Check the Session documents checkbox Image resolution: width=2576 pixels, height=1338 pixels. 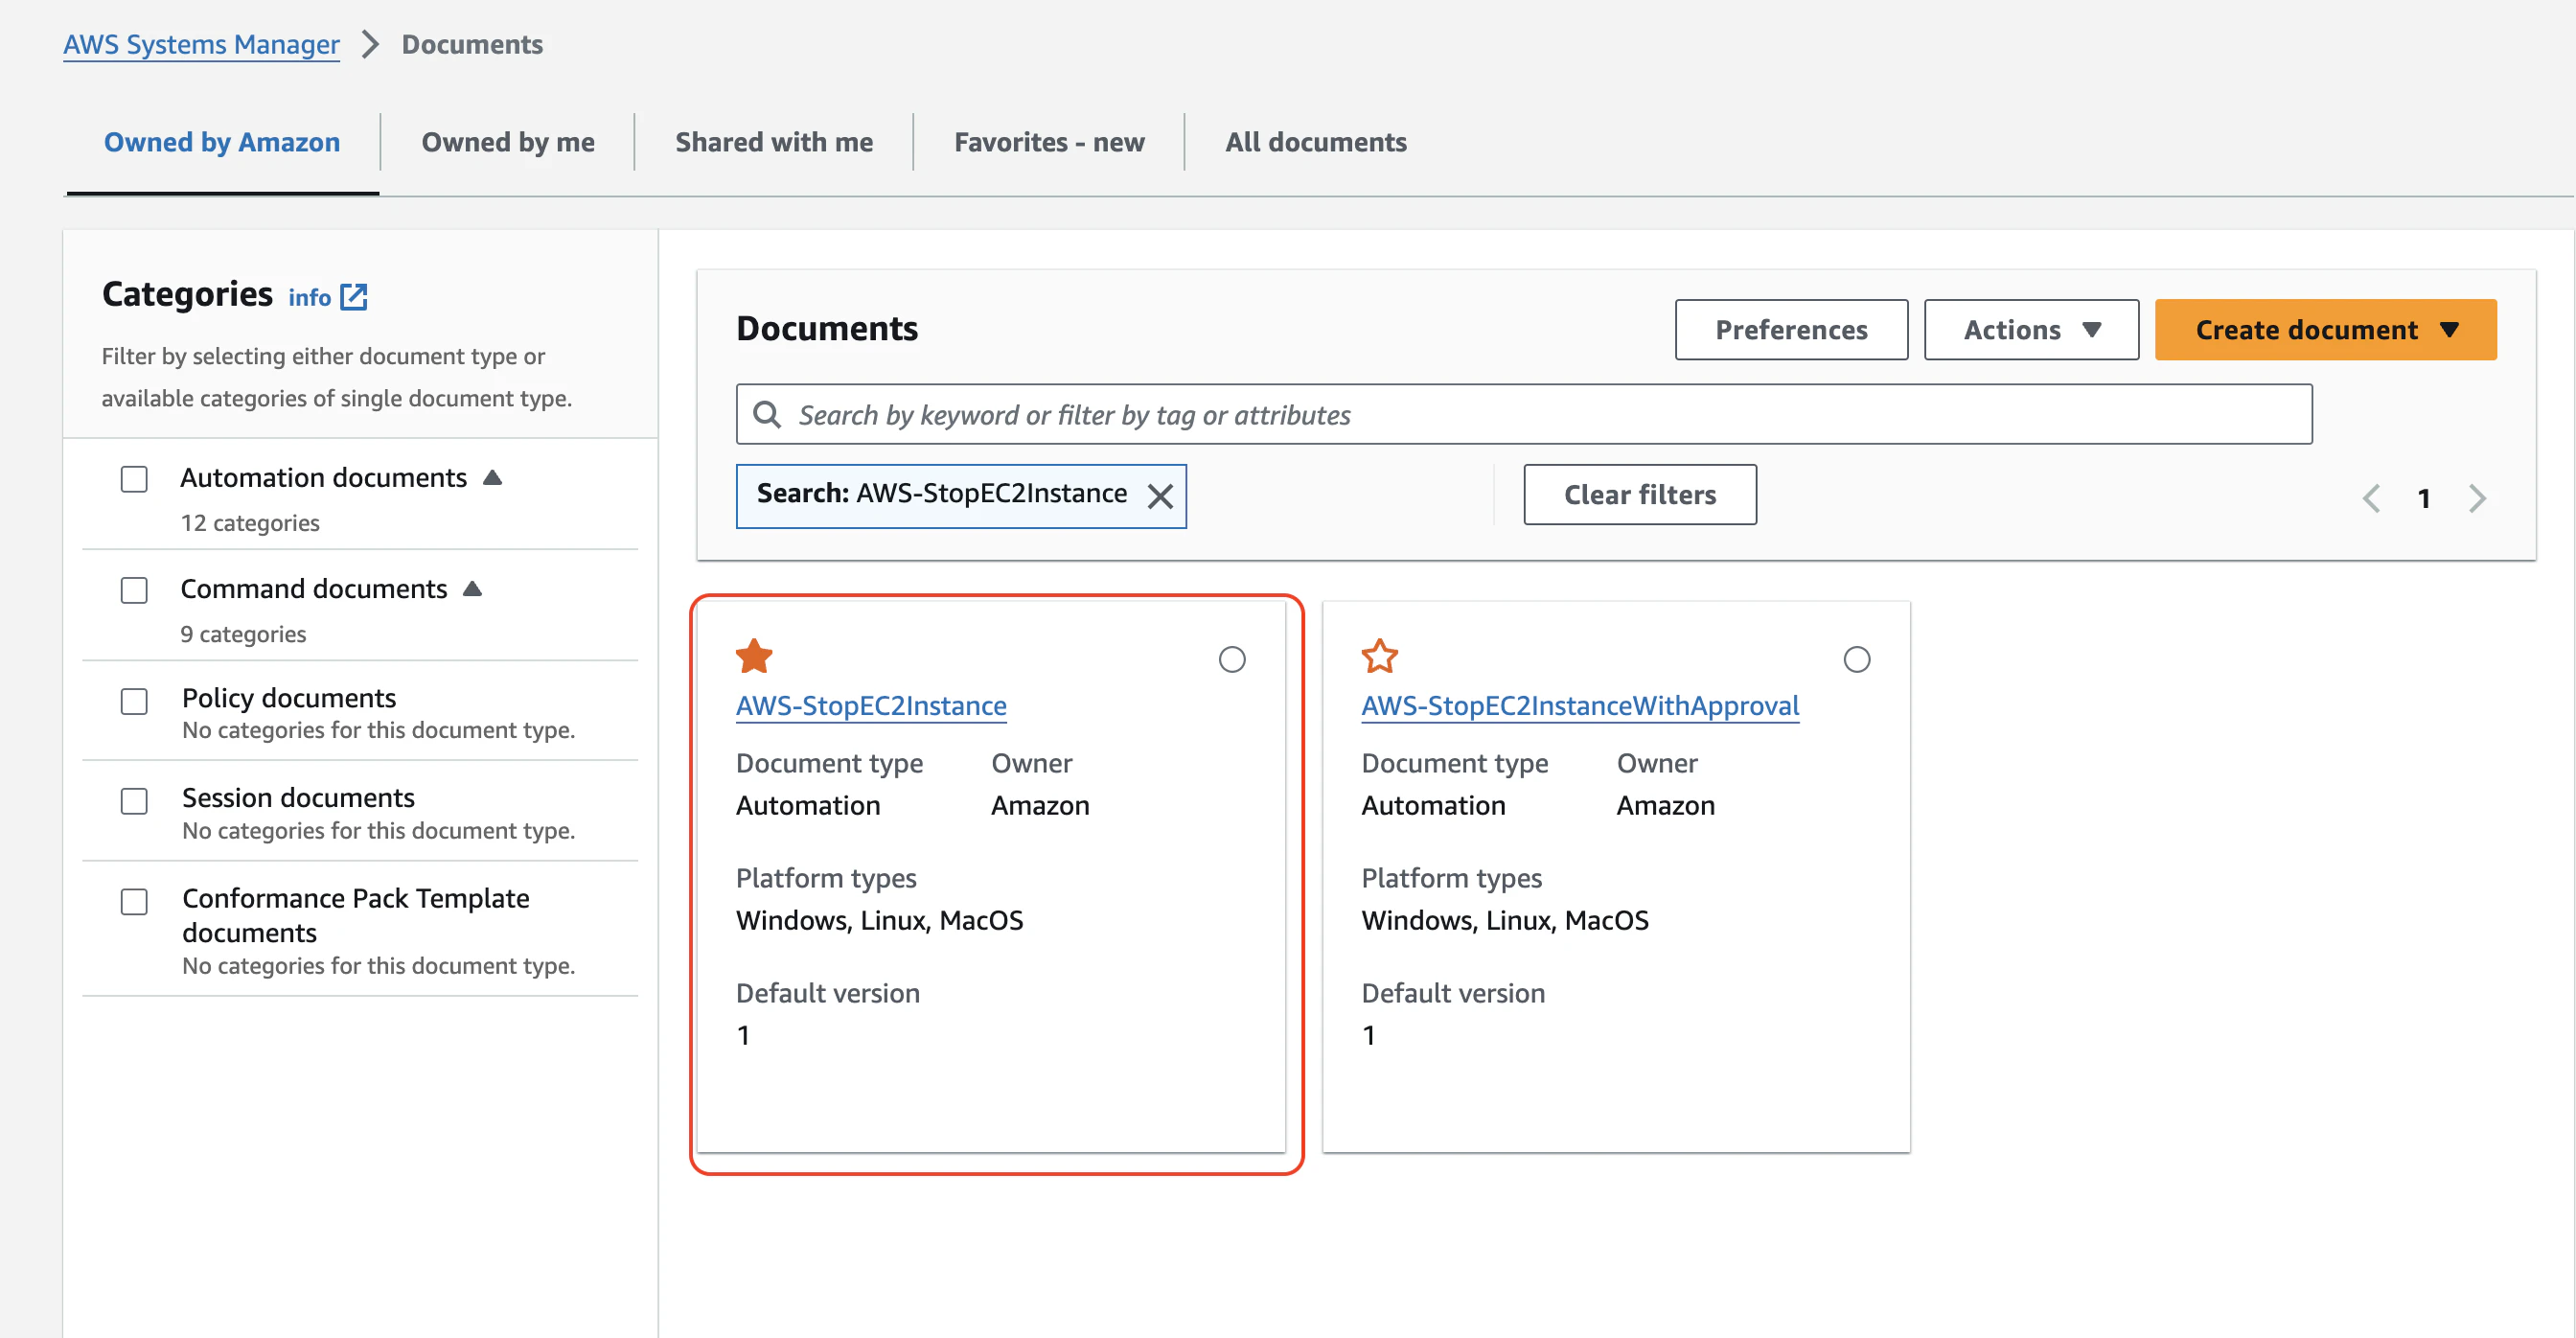(x=134, y=801)
